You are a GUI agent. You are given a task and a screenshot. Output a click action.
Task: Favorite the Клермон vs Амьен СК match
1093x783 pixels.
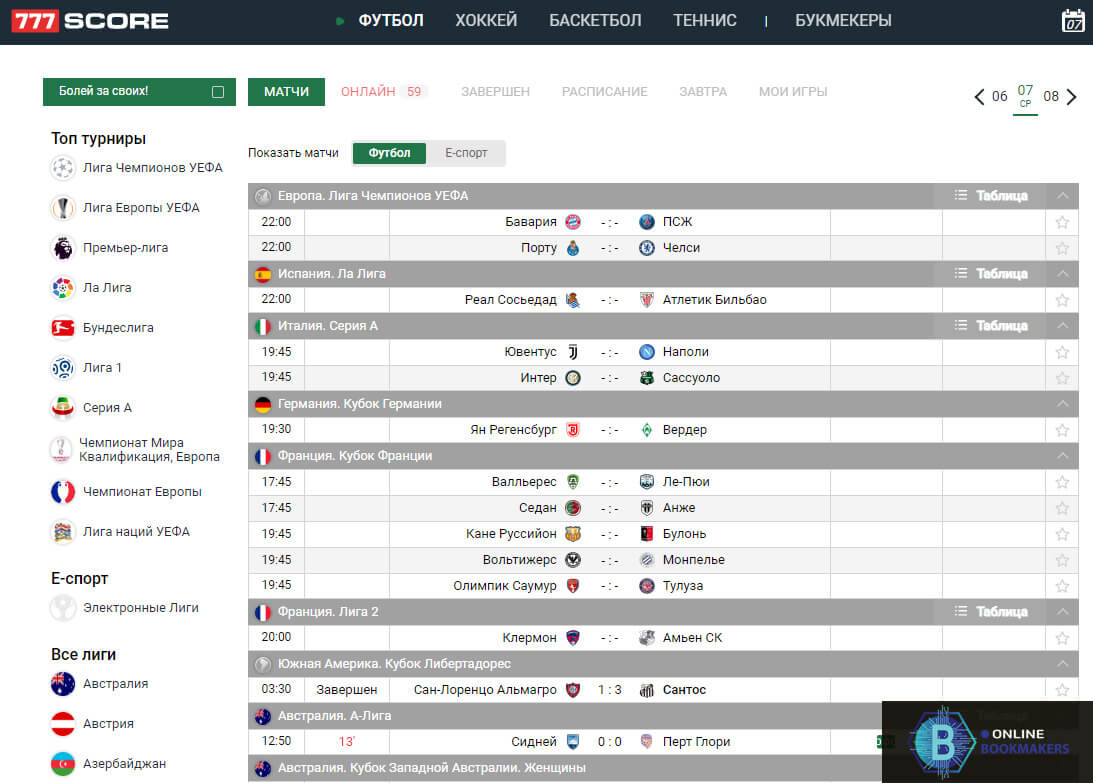(x=1062, y=638)
